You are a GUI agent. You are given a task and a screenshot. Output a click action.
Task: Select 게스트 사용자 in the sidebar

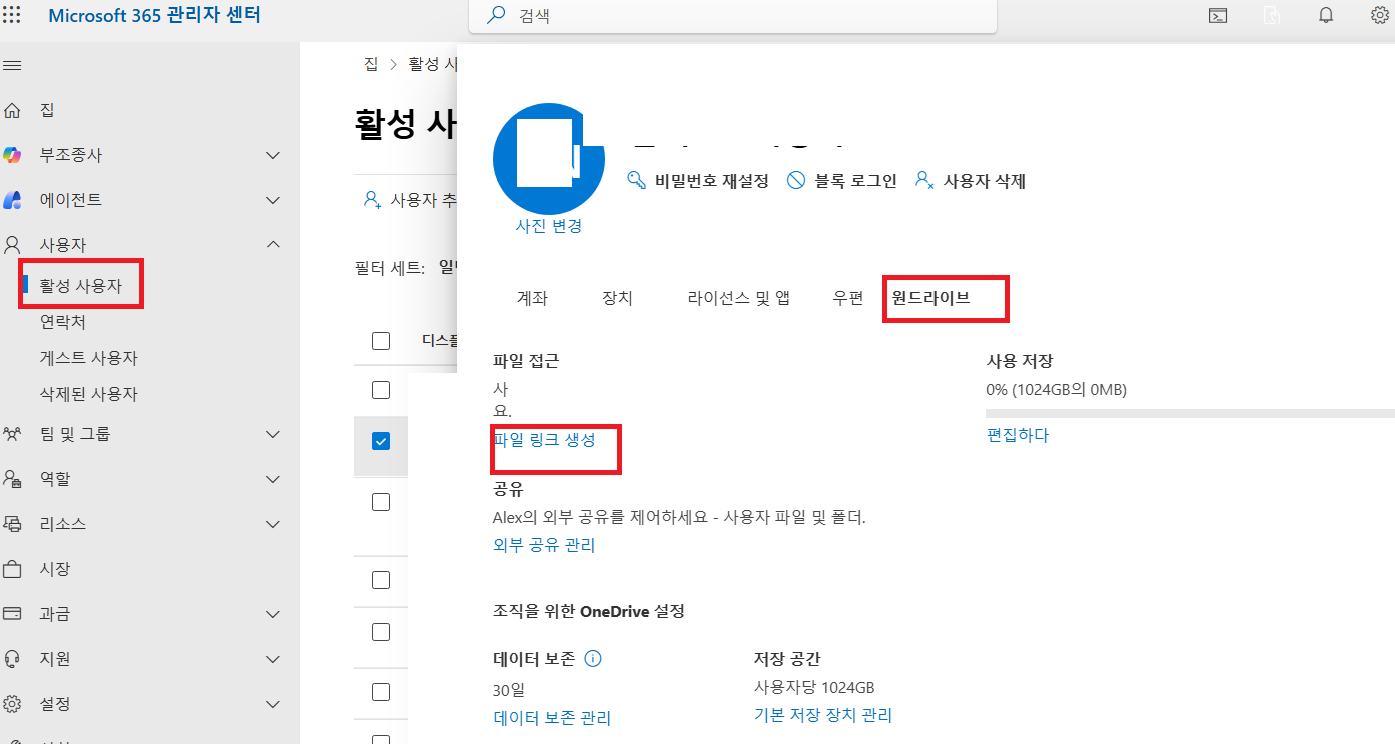88,358
